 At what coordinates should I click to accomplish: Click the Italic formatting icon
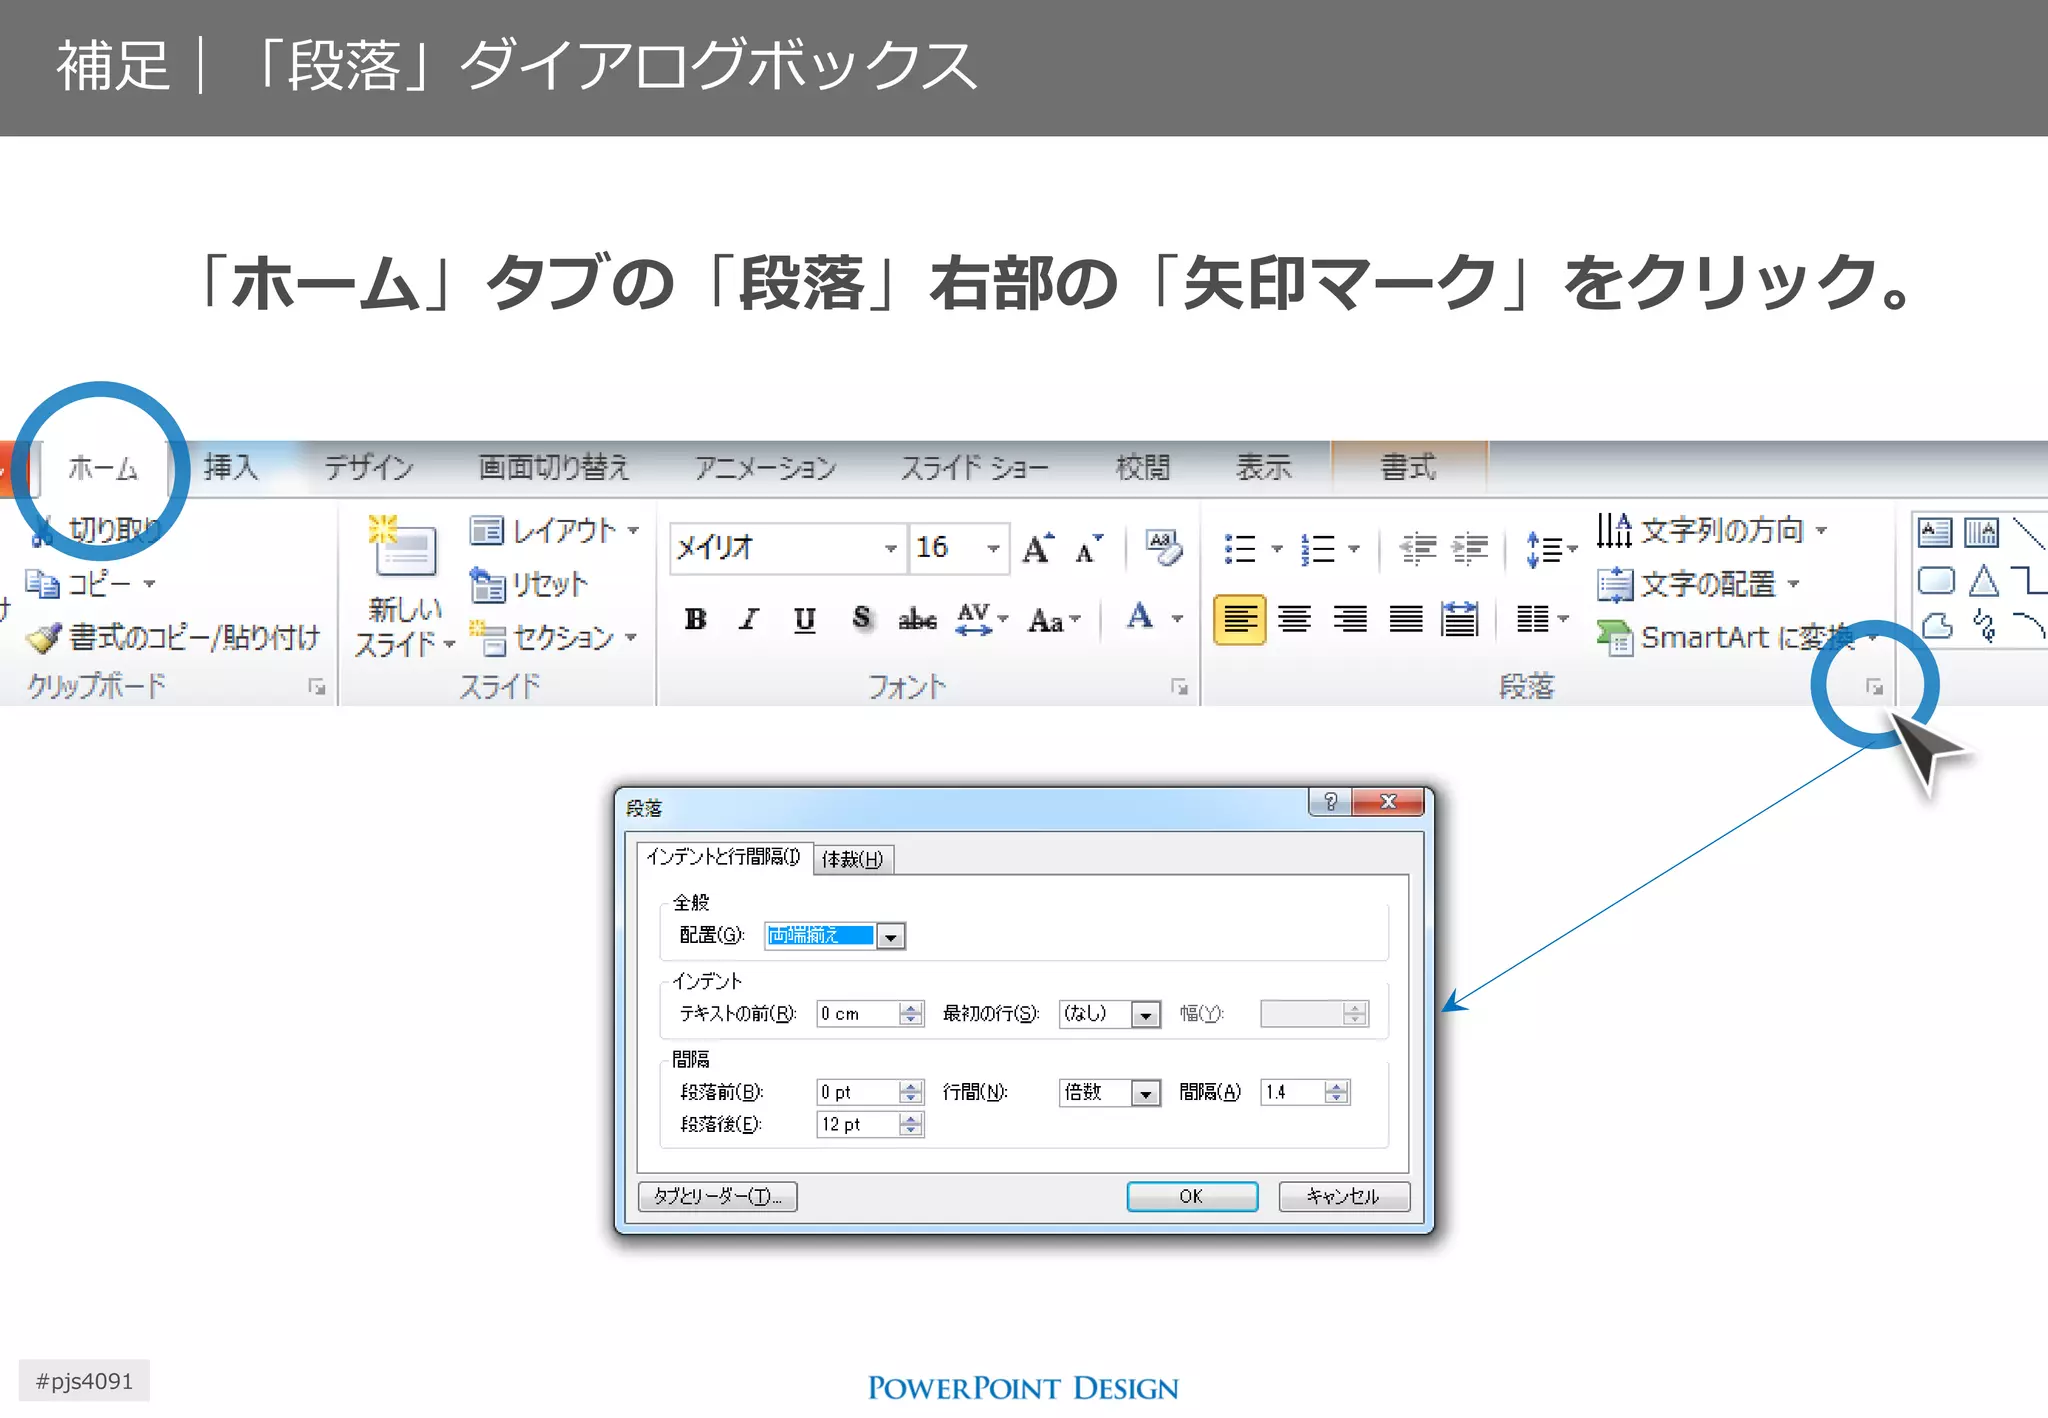[748, 620]
